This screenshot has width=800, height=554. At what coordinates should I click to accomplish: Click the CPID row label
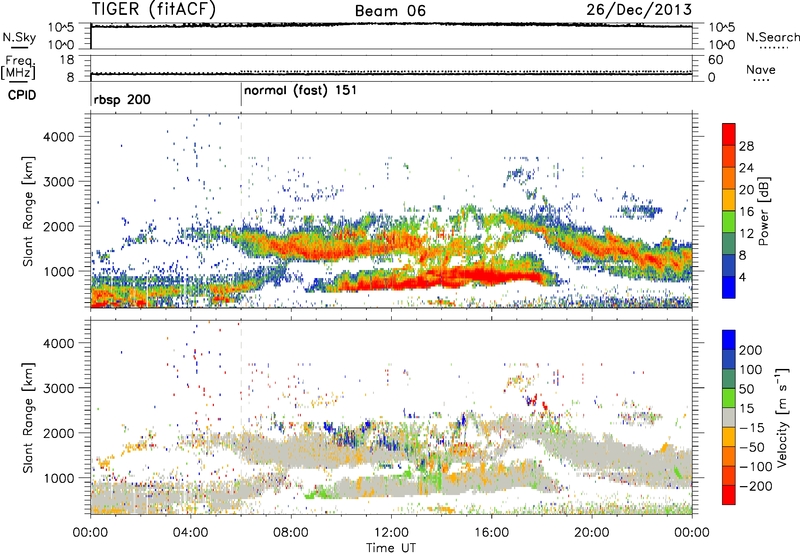pyautogui.click(x=22, y=95)
